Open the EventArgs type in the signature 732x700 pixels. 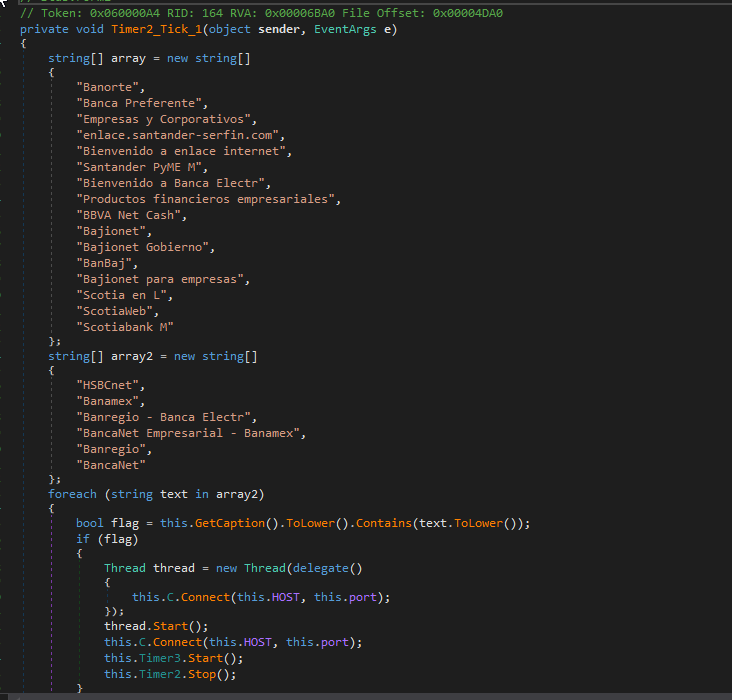345,29
